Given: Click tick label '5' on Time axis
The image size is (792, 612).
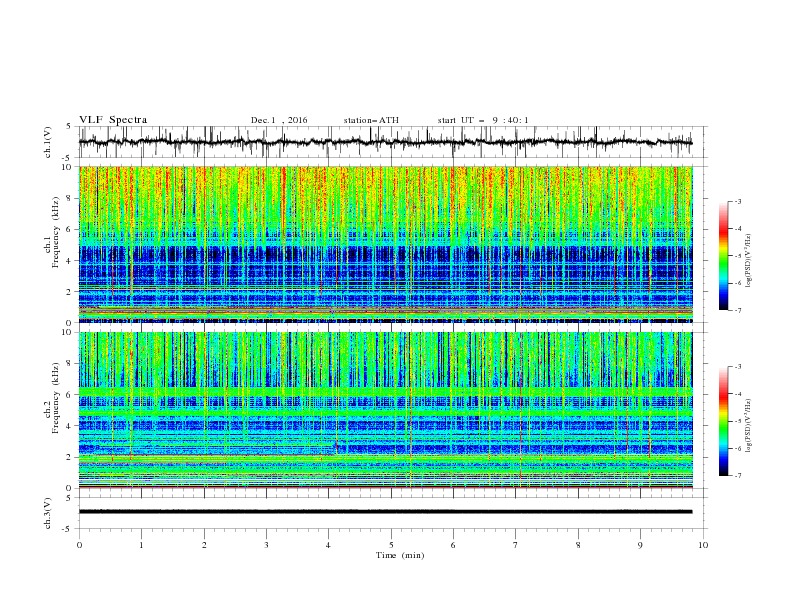Looking at the screenshot, I should click(391, 545).
